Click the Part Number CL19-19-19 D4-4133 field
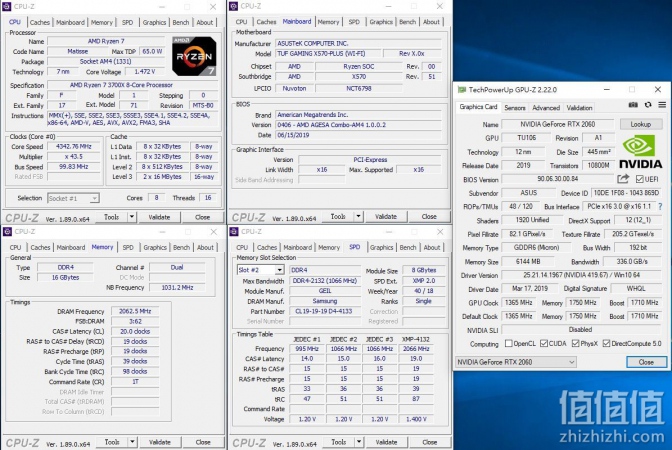 [x=325, y=312]
